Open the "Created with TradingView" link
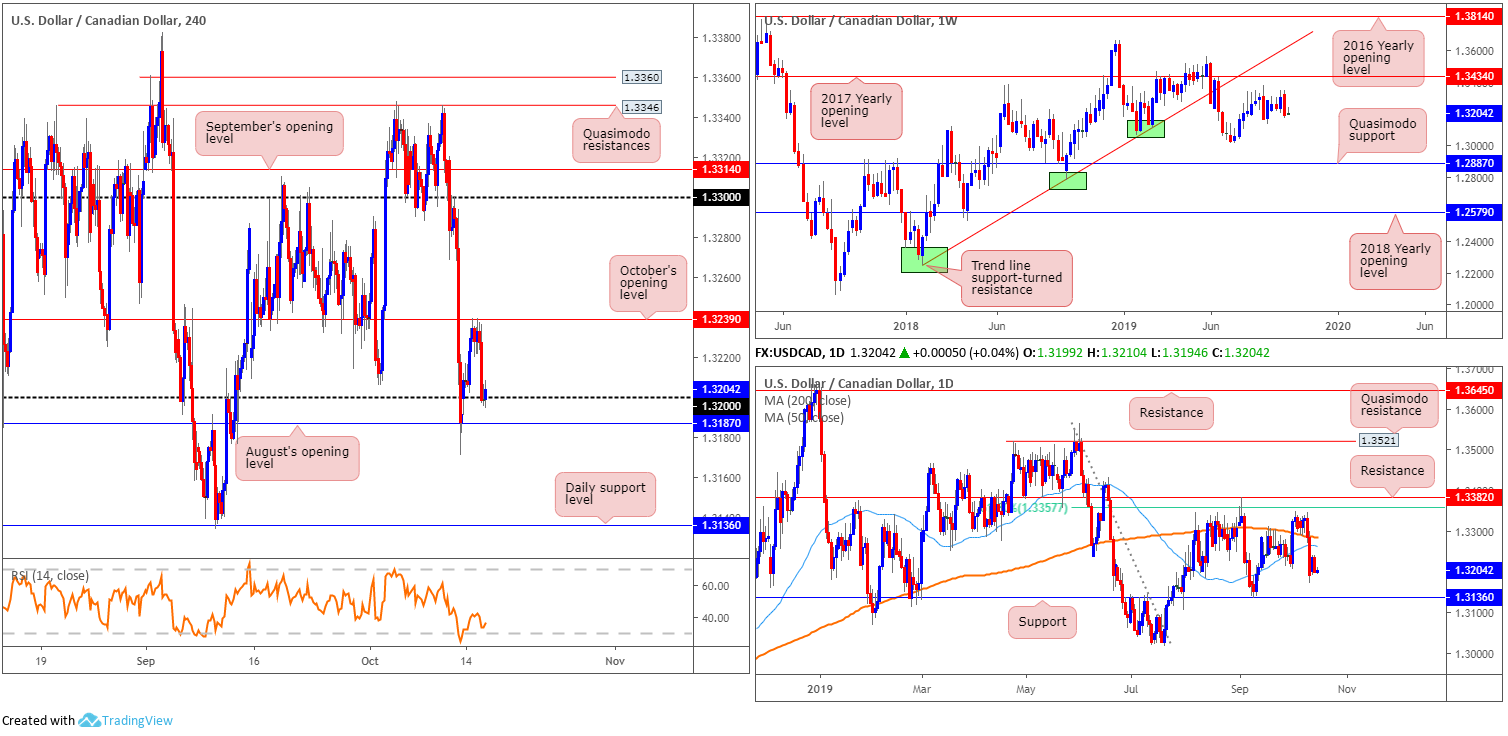1508x736 pixels. coord(87,720)
